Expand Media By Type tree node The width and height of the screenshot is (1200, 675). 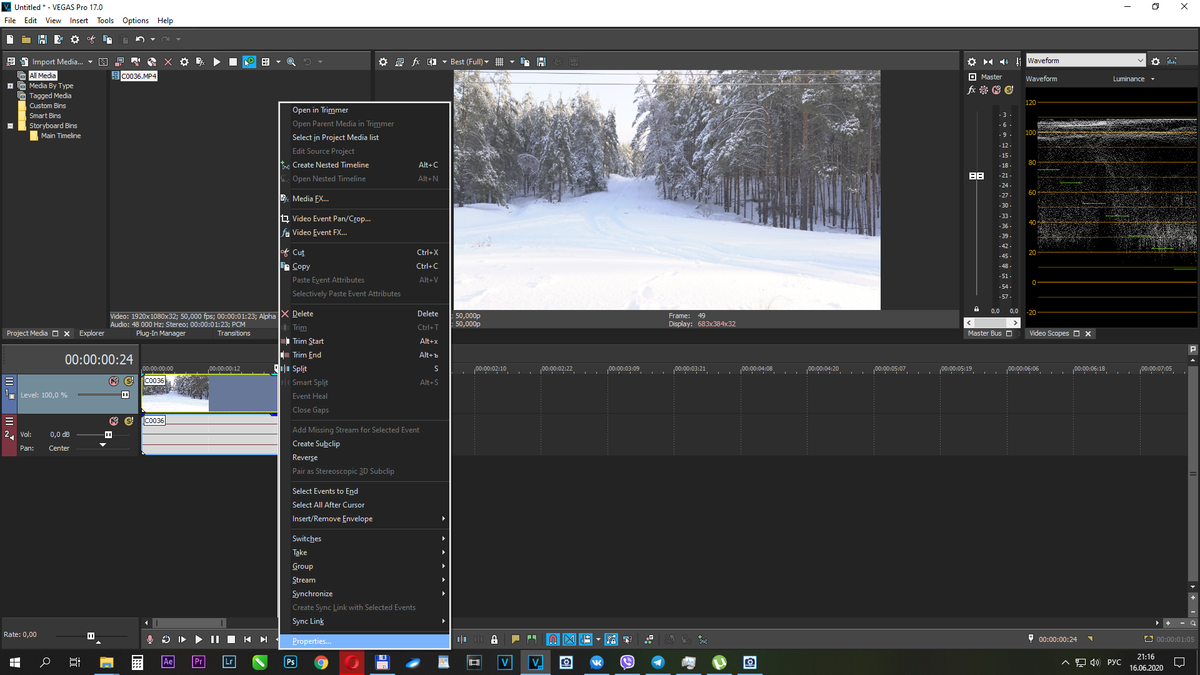coord(10,86)
